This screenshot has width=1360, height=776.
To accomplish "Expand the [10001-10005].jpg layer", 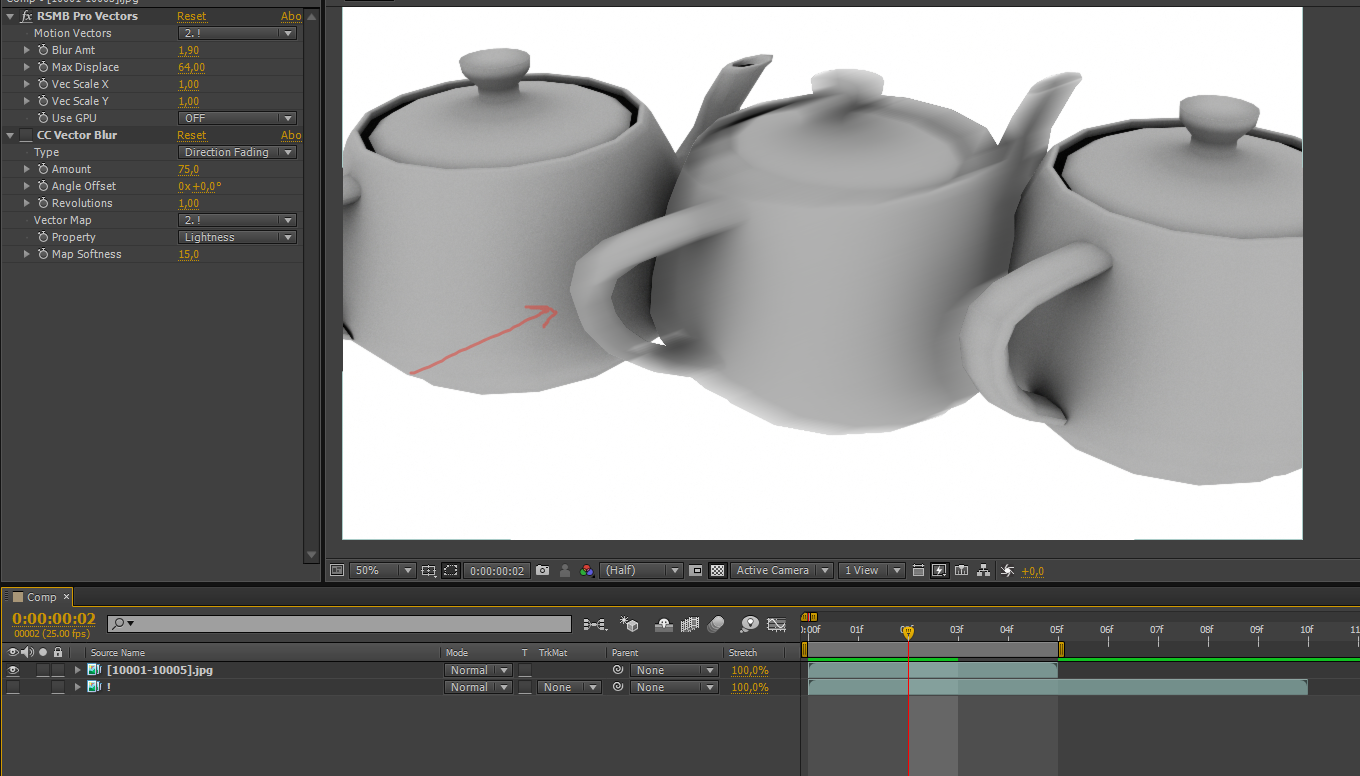I will coord(78,670).
